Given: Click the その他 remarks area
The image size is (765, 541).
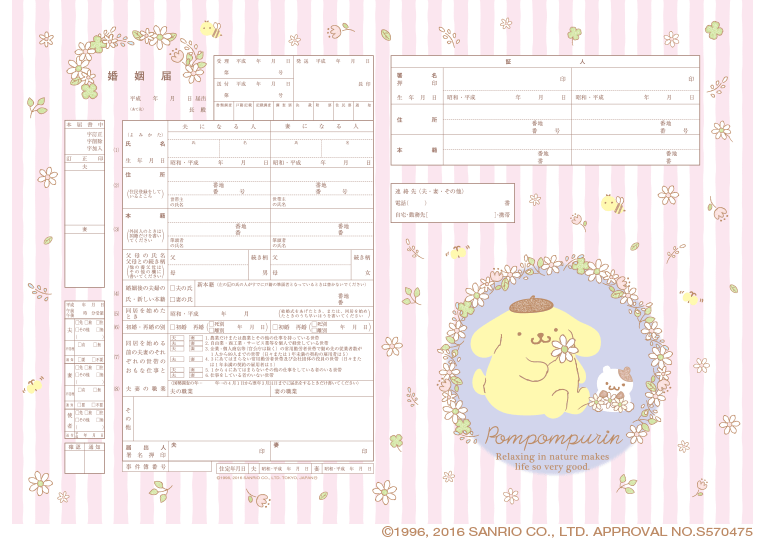Looking at the screenshot, I should pyautogui.click(x=253, y=419).
